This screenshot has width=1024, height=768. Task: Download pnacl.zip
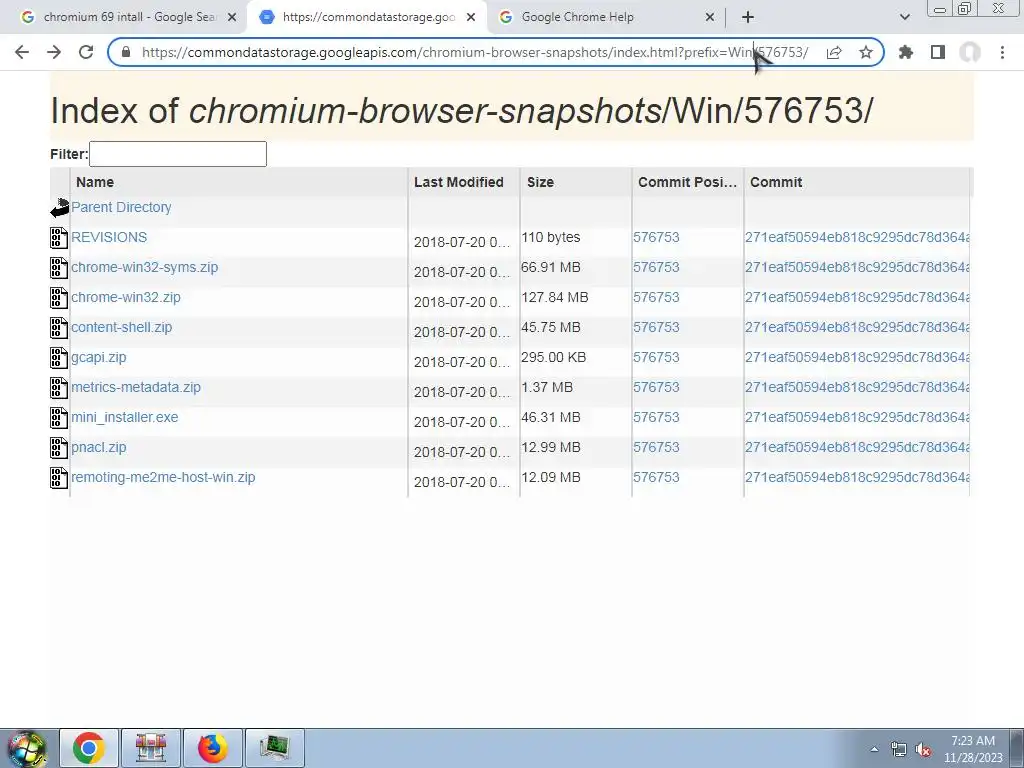[99, 447]
